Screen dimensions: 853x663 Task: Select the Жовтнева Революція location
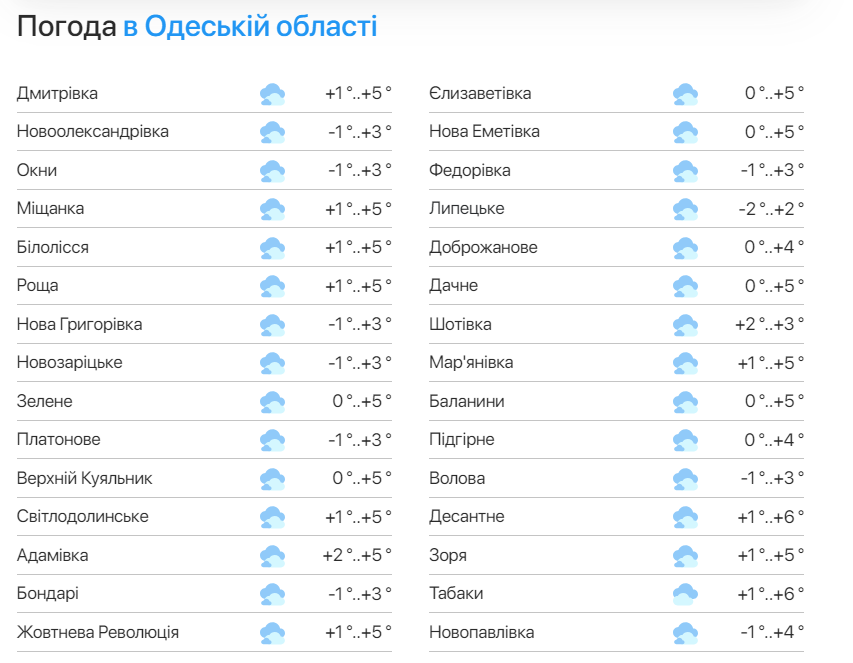point(98,633)
